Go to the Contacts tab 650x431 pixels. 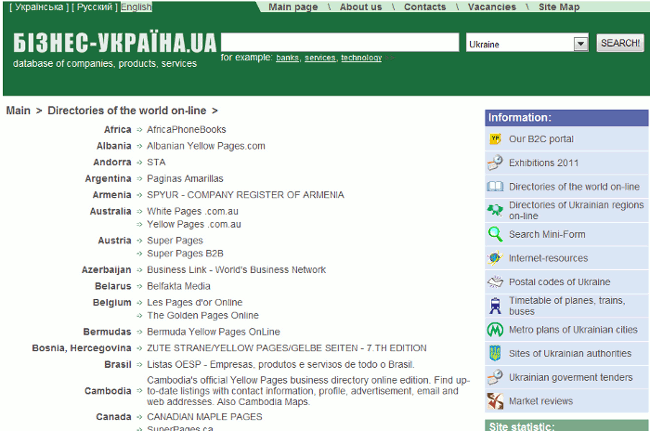(x=425, y=7)
